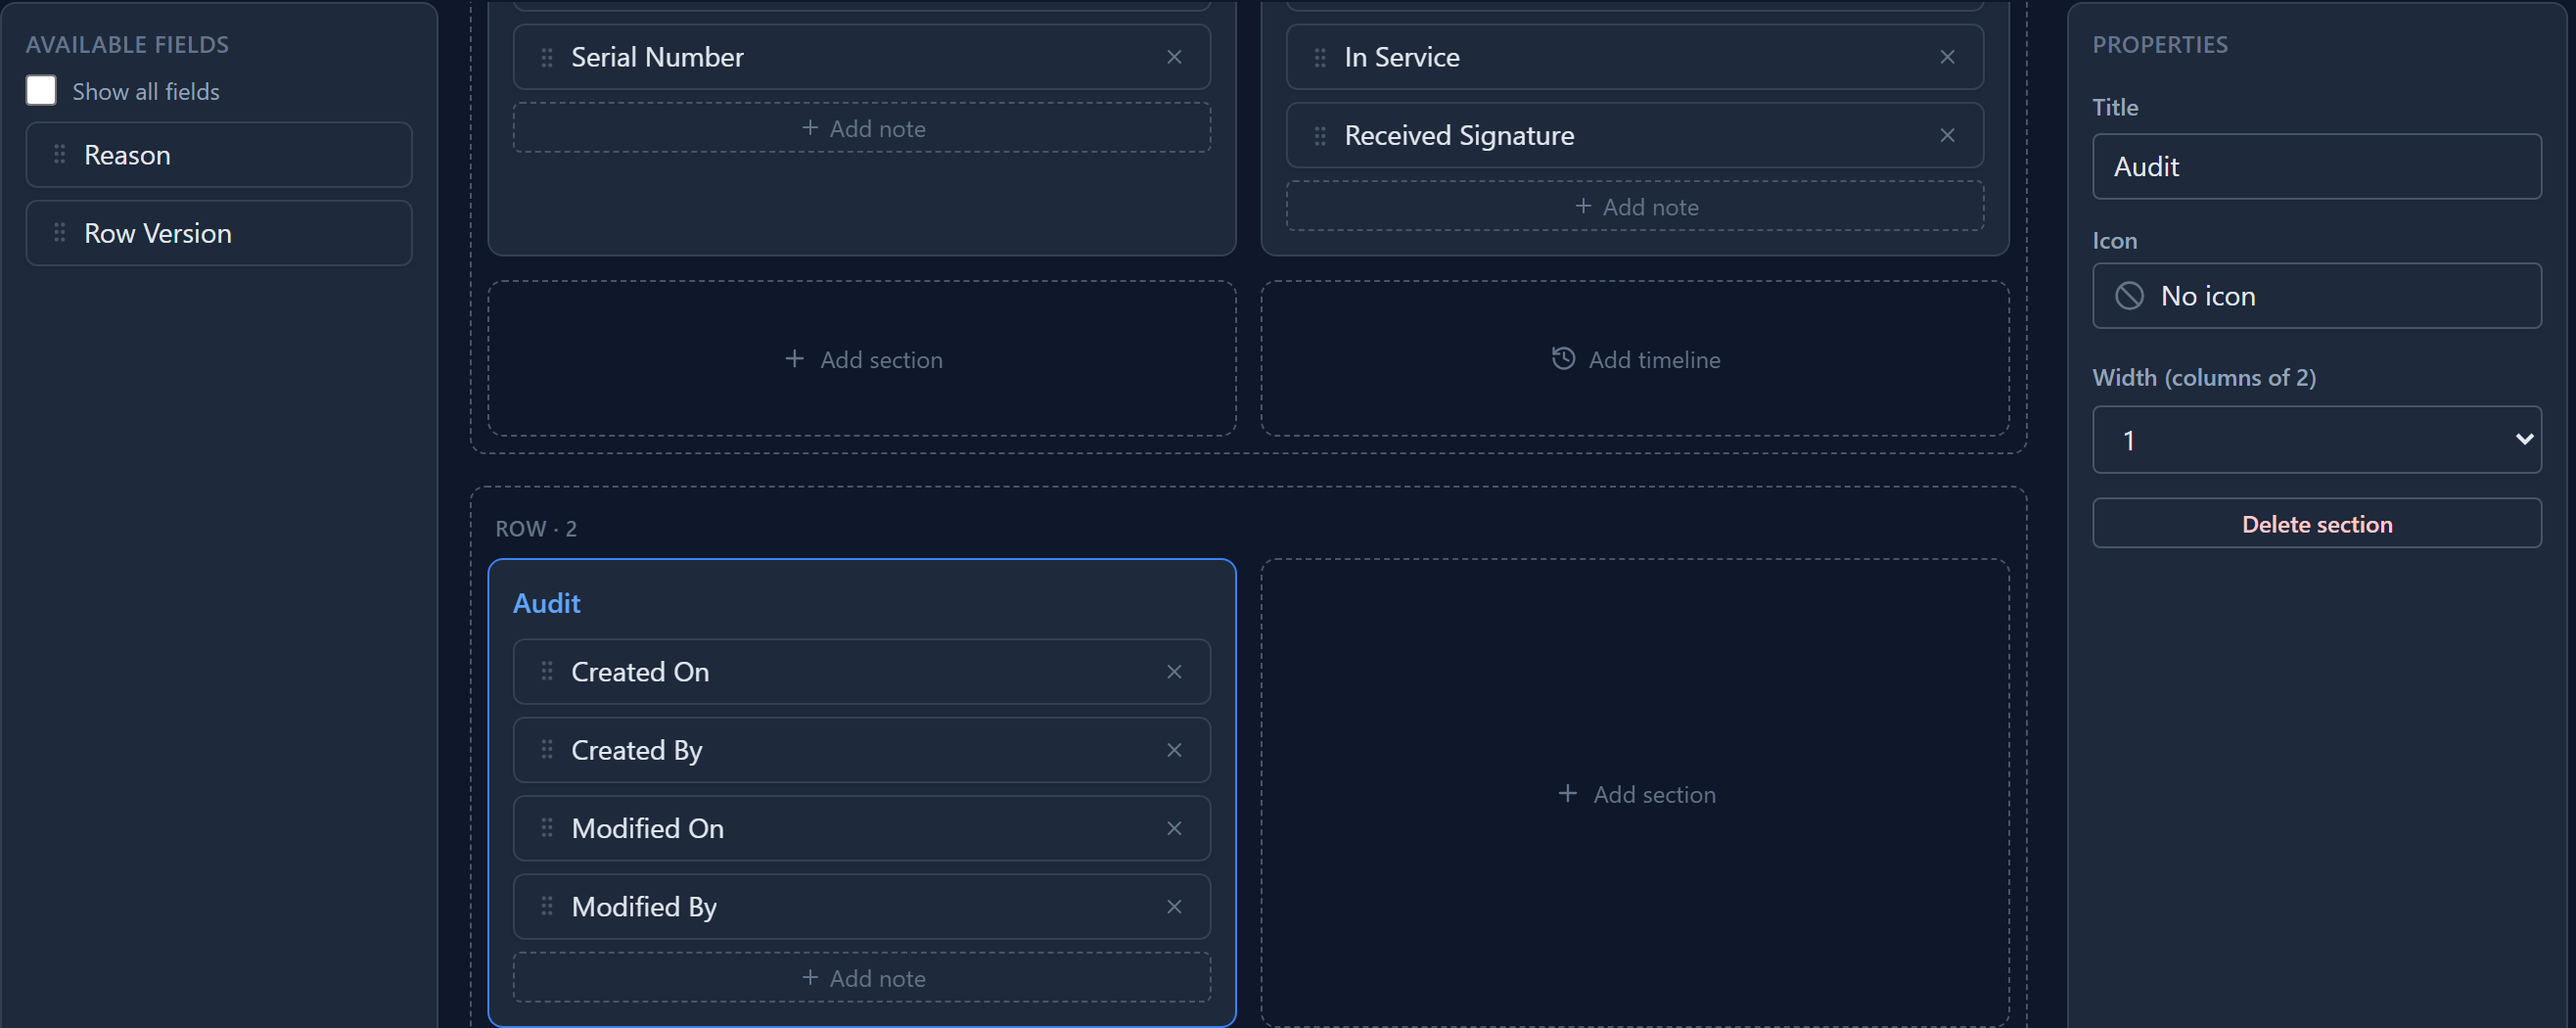This screenshot has width=2576, height=1028.
Task: Click the In Service drag handle
Action: tap(1320, 57)
